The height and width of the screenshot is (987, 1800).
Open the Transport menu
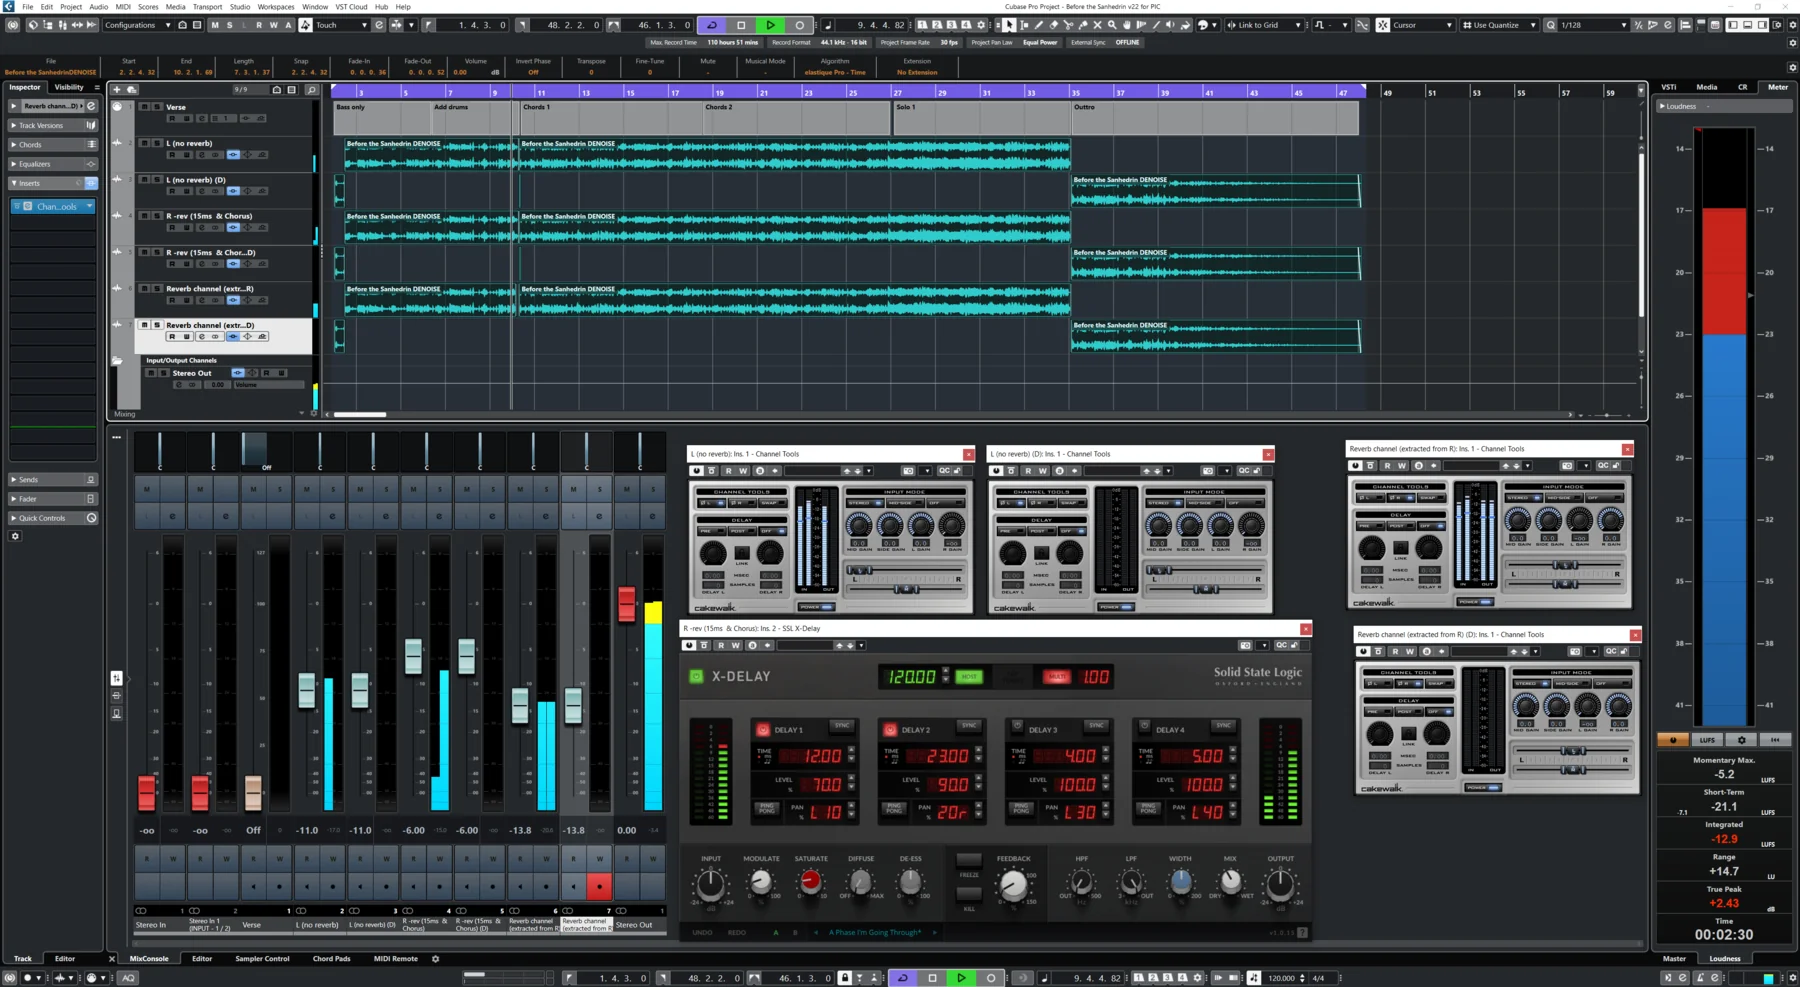pos(207,6)
